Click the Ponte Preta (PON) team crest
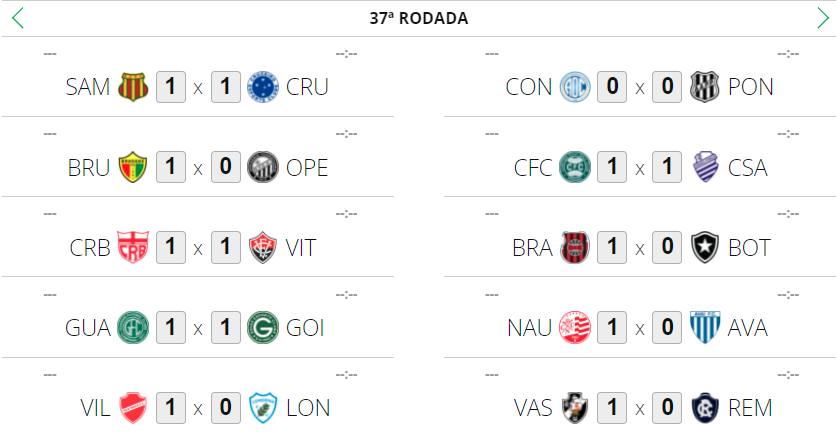 coord(705,87)
